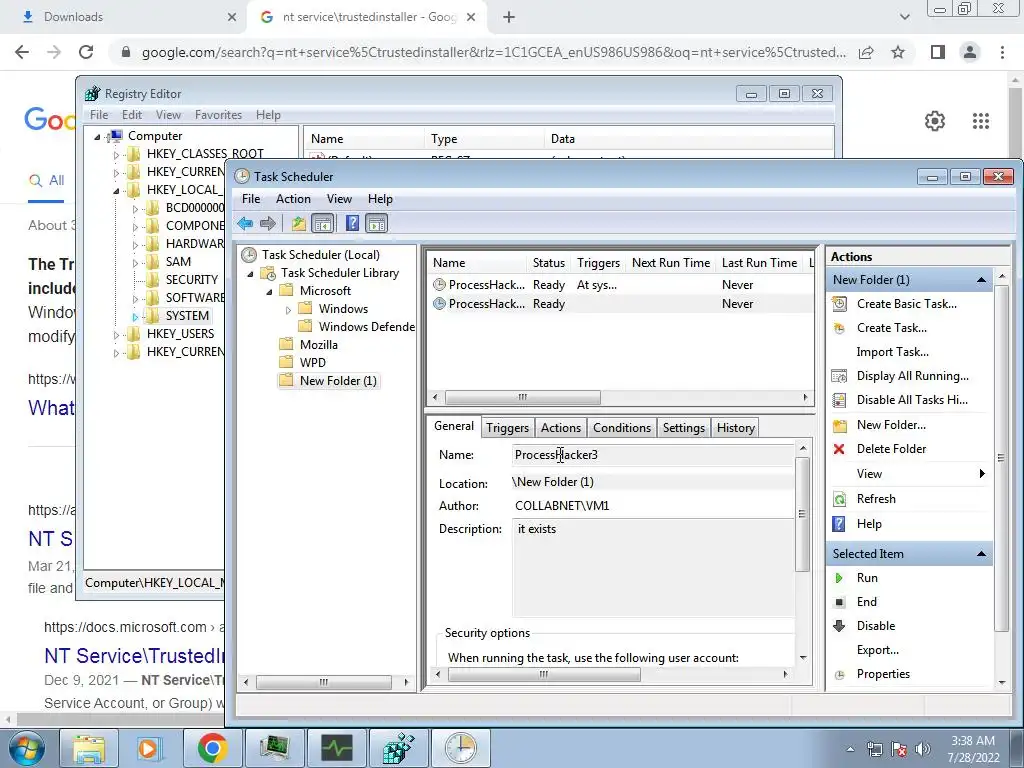Collapse the Computer node in Registry Editor
This screenshot has height=768, width=1024.
click(x=97, y=136)
